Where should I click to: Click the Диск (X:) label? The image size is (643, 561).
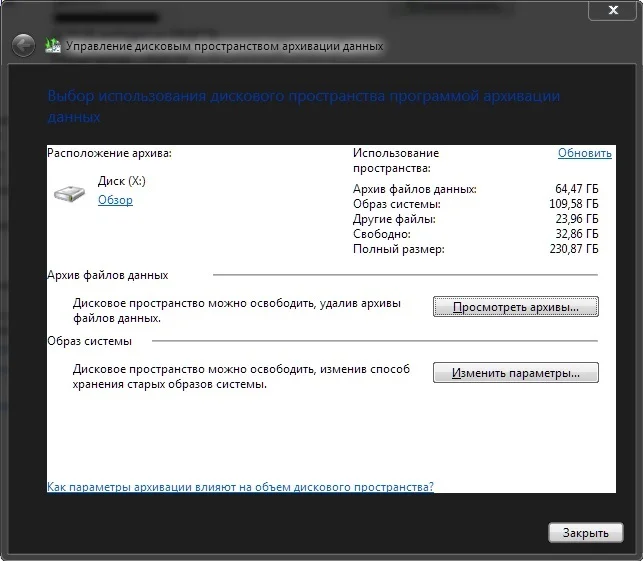pyautogui.click(x=122, y=181)
